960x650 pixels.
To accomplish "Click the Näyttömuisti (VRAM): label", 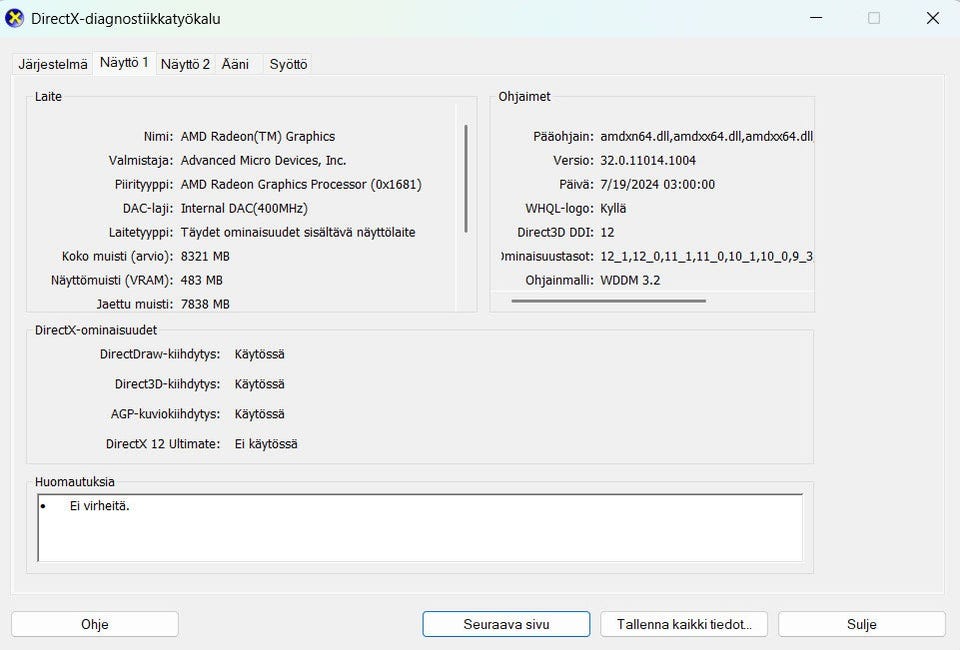I will pyautogui.click(x=112, y=280).
